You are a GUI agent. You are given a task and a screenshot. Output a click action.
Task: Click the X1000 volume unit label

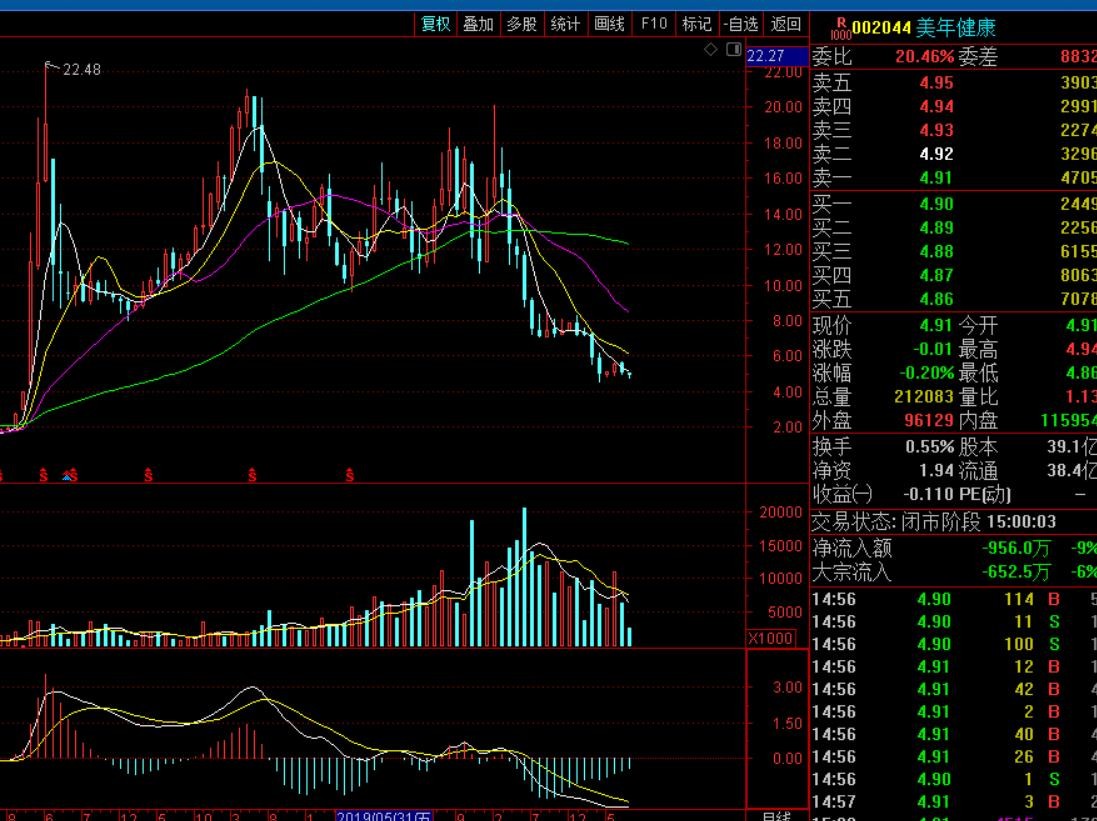point(771,638)
